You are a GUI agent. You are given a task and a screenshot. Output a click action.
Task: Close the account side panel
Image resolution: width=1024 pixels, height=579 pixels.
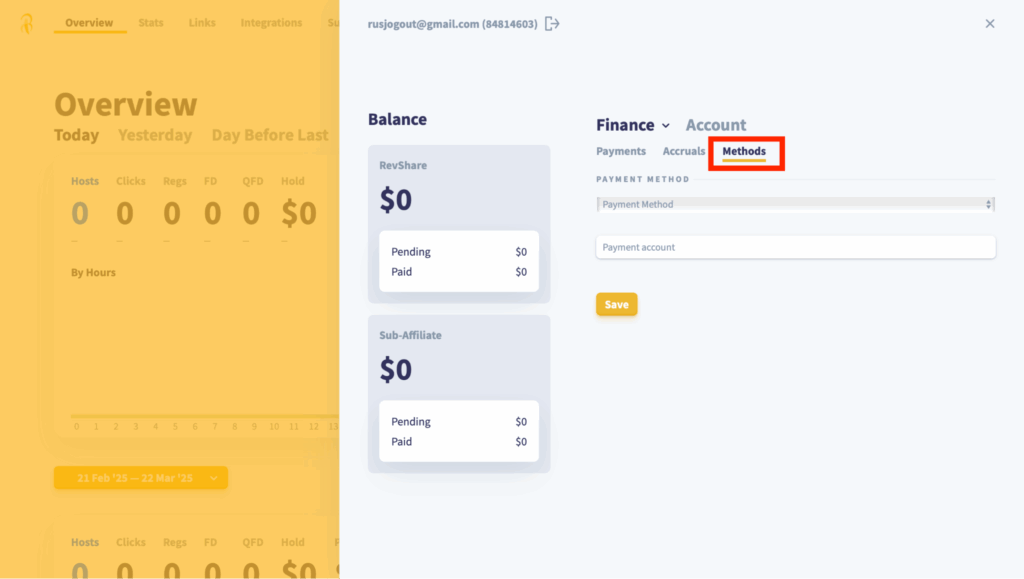click(990, 23)
